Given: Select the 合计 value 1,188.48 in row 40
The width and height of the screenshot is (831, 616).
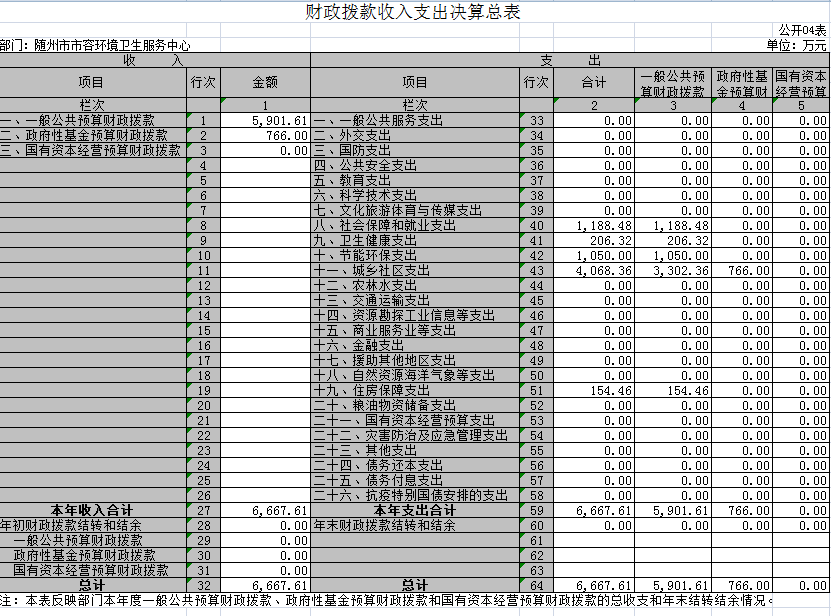Looking at the screenshot, I should click(594, 225).
